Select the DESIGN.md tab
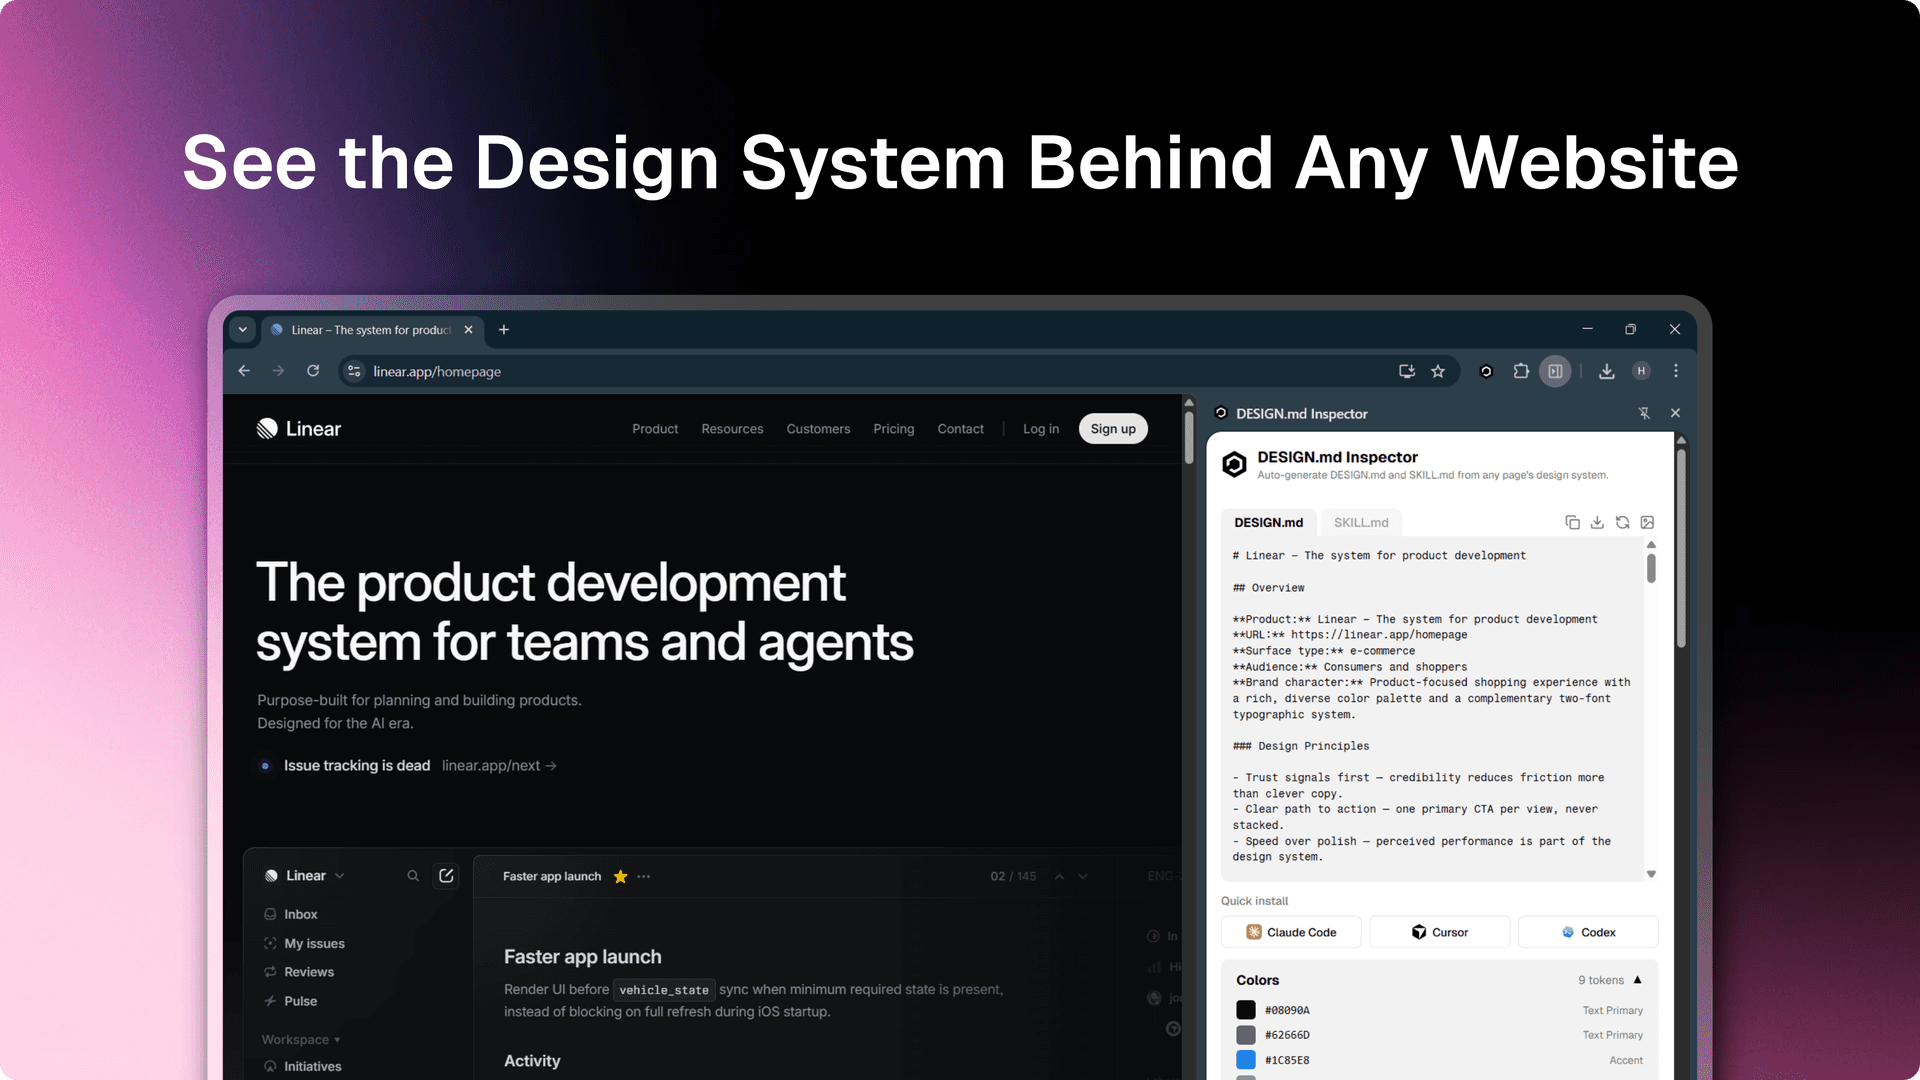Viewport: 1920px width, 1080px height. (x=1268, y=522)
